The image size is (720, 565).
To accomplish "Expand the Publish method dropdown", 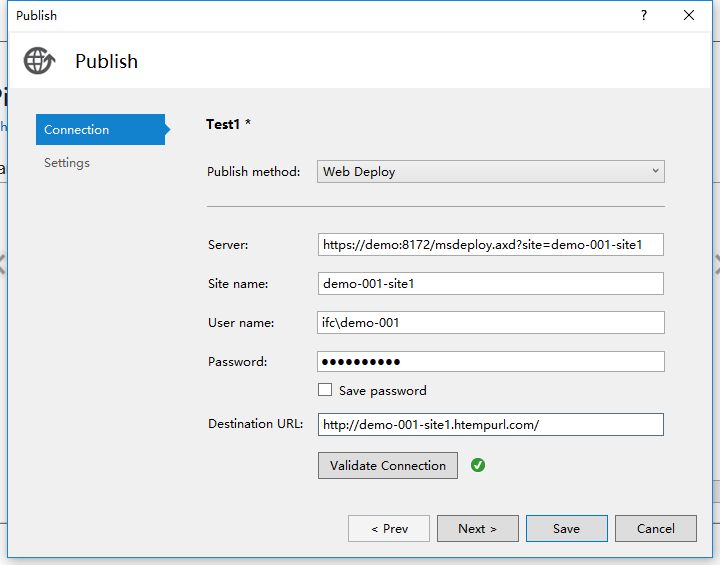I will coord(490,171).
